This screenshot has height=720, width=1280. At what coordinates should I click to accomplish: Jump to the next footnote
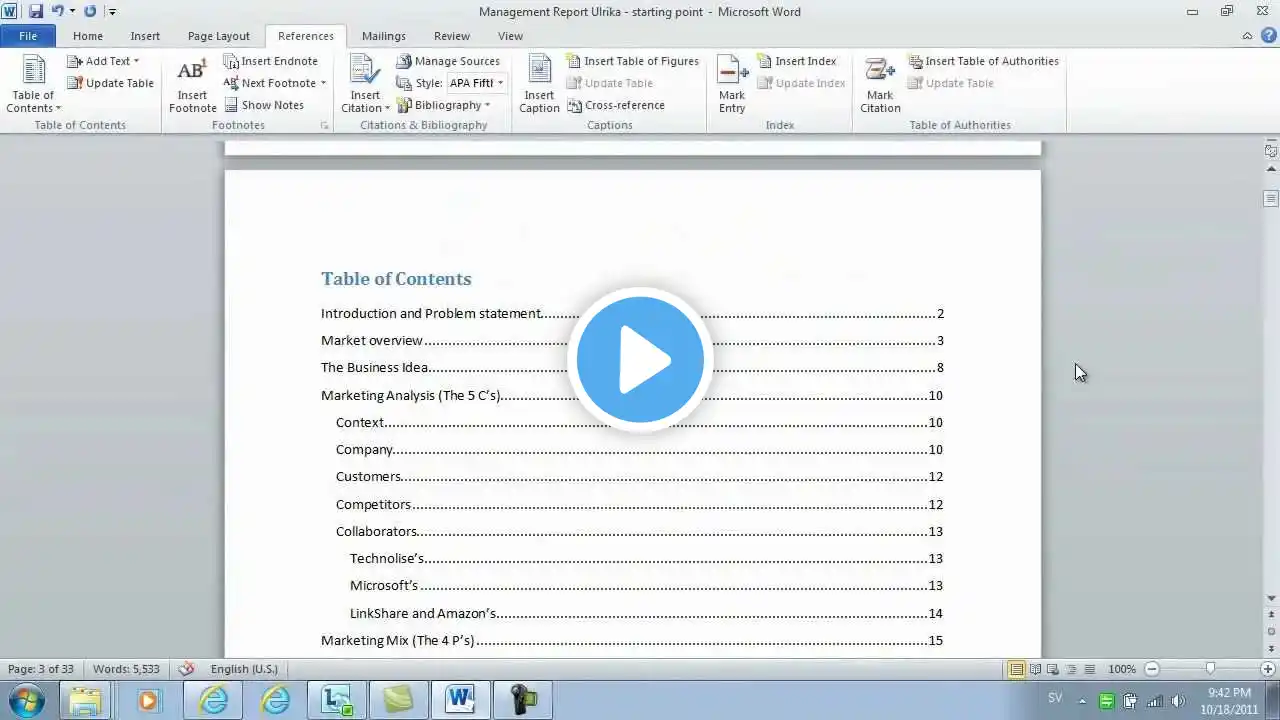pyautogui.click(x=268, y=83)
